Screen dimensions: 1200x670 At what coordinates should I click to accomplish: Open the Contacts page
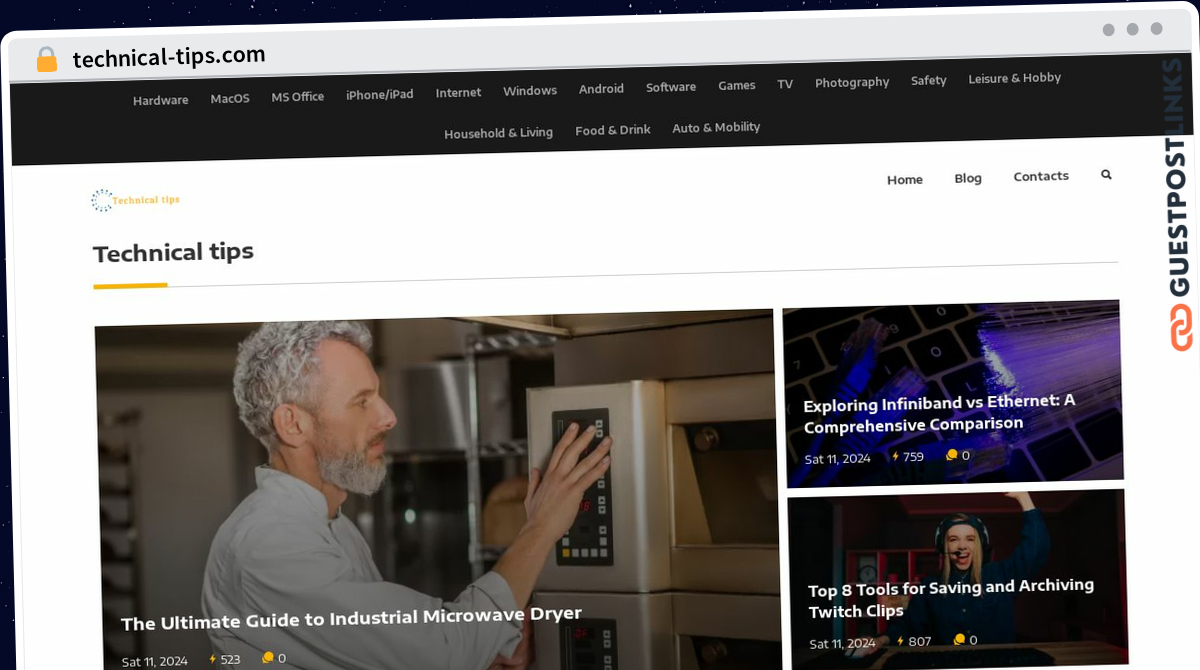point(1041,176)
